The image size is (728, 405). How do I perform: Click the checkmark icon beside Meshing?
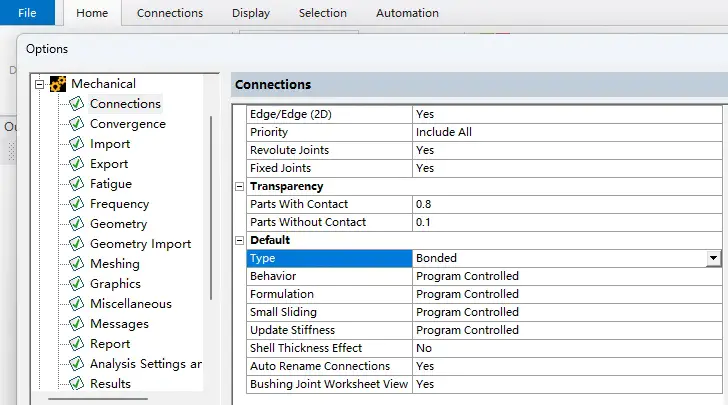[x=77, y=263]
